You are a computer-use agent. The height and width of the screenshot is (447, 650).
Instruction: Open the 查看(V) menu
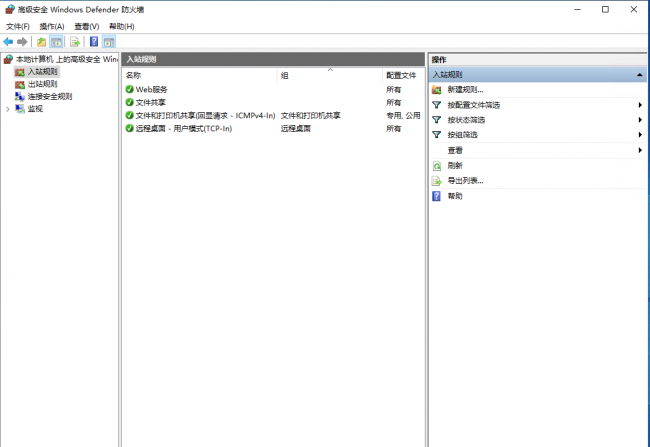click(87, 27)
